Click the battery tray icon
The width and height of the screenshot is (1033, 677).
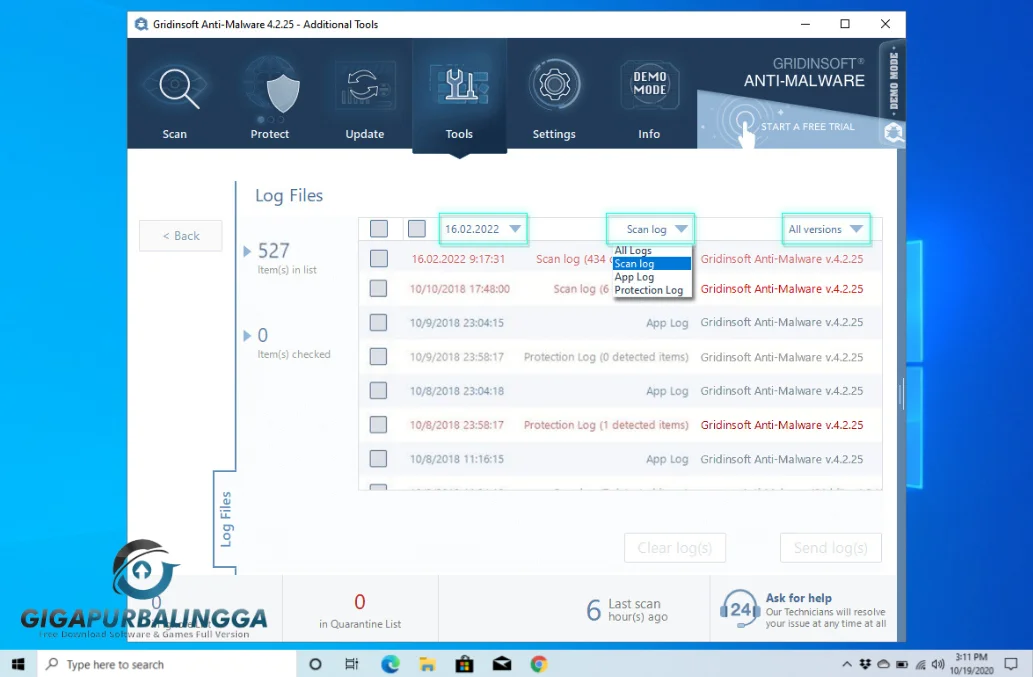coord(902,664)
